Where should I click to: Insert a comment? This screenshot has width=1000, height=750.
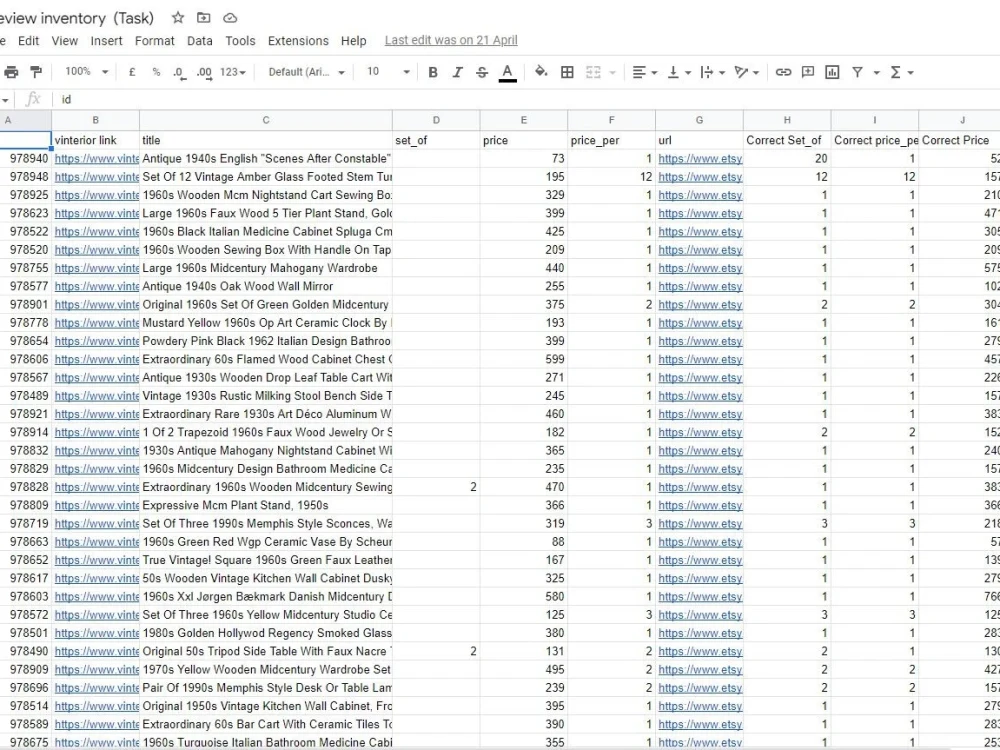808,72
